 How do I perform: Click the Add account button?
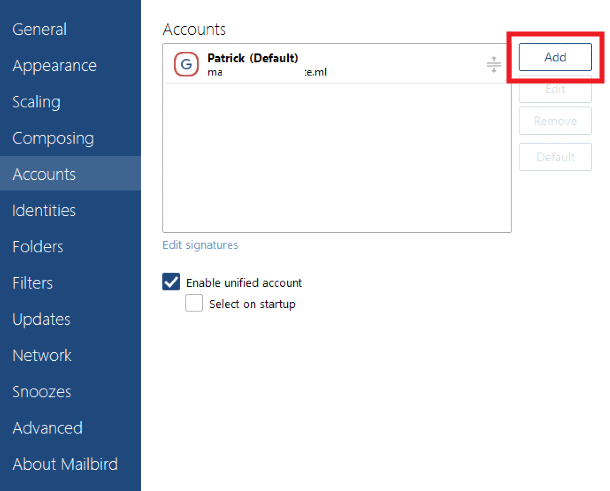tap(555, 57)
